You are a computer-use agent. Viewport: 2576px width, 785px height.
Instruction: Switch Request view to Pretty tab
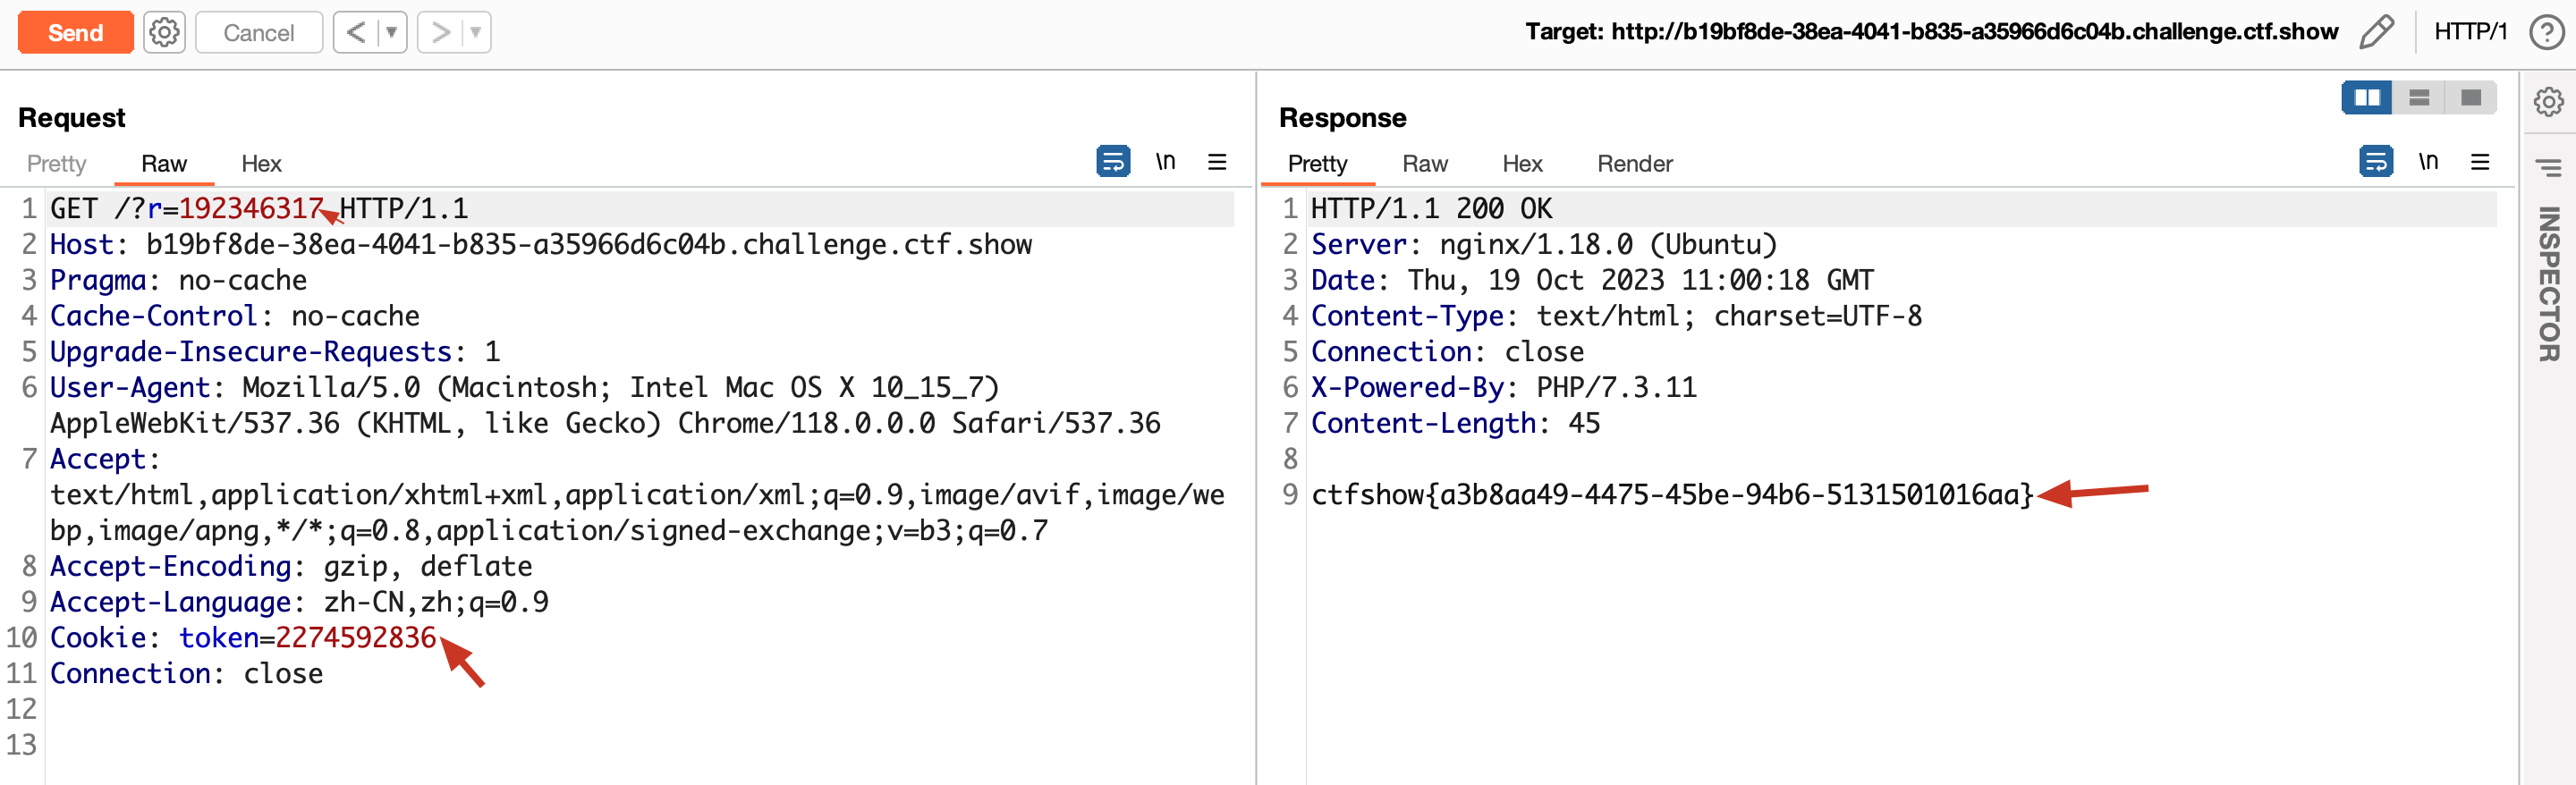point(56,163)
